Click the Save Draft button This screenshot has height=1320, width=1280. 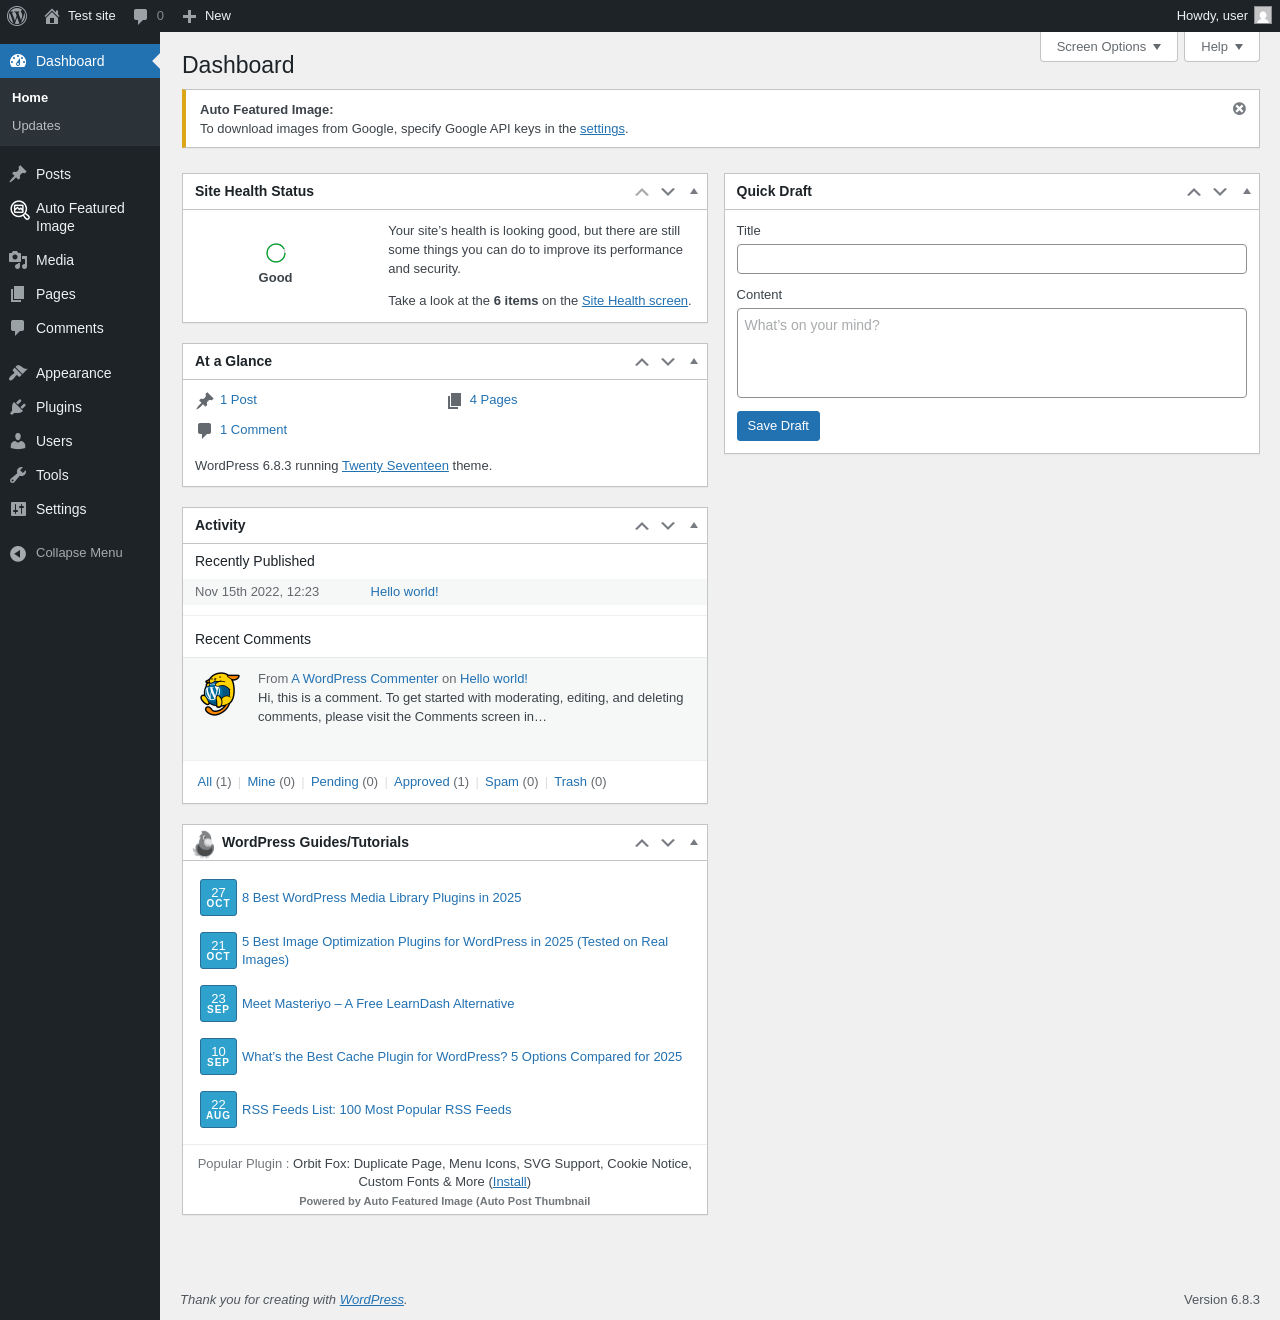point(778,426)
